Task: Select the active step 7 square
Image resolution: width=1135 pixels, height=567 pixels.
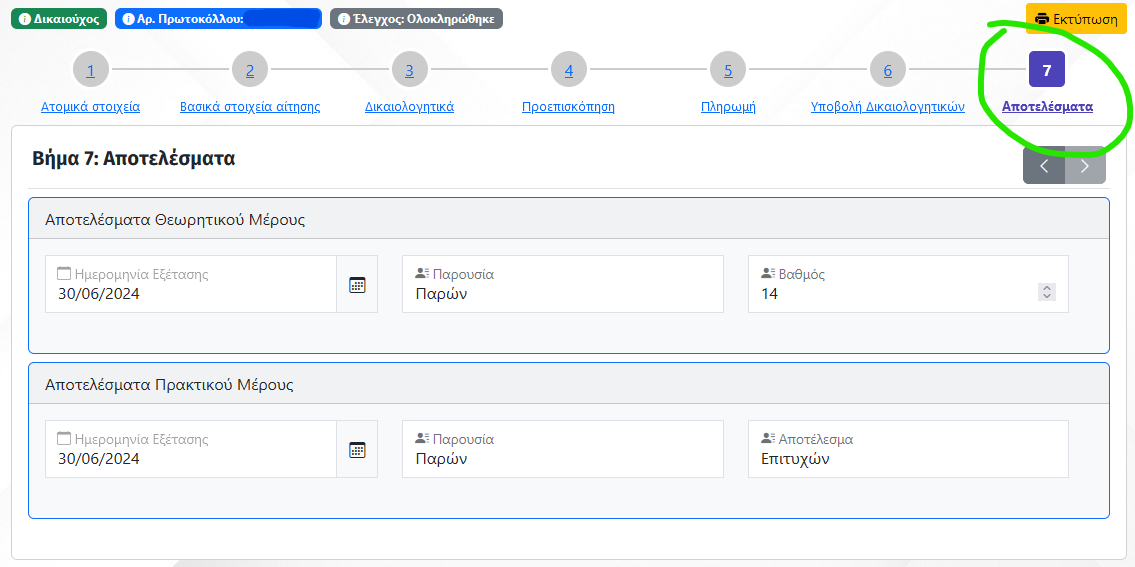Action: pyautogui.click(x=1047, y=70)
